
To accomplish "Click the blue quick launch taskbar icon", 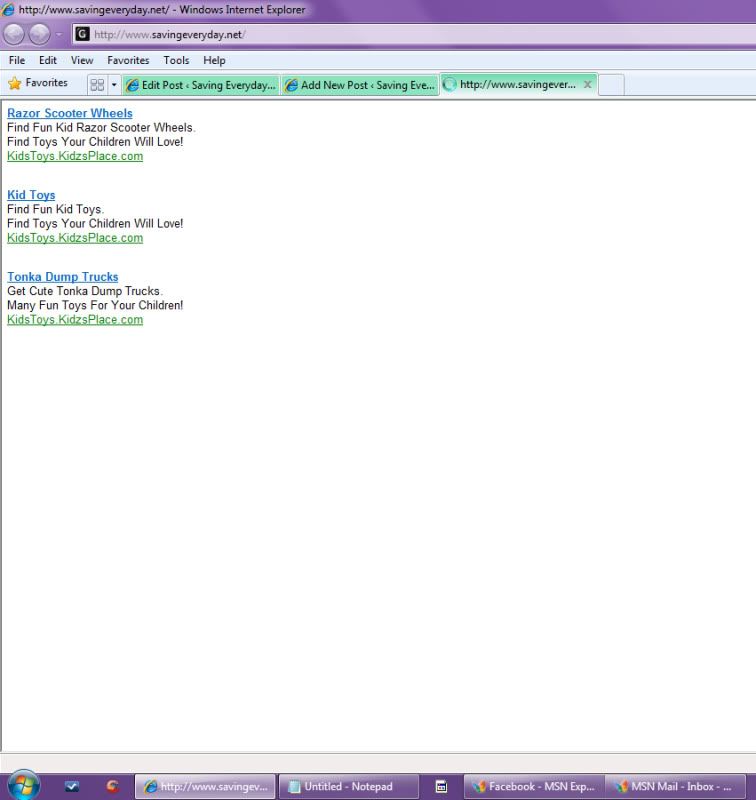I will pos(72,787).
